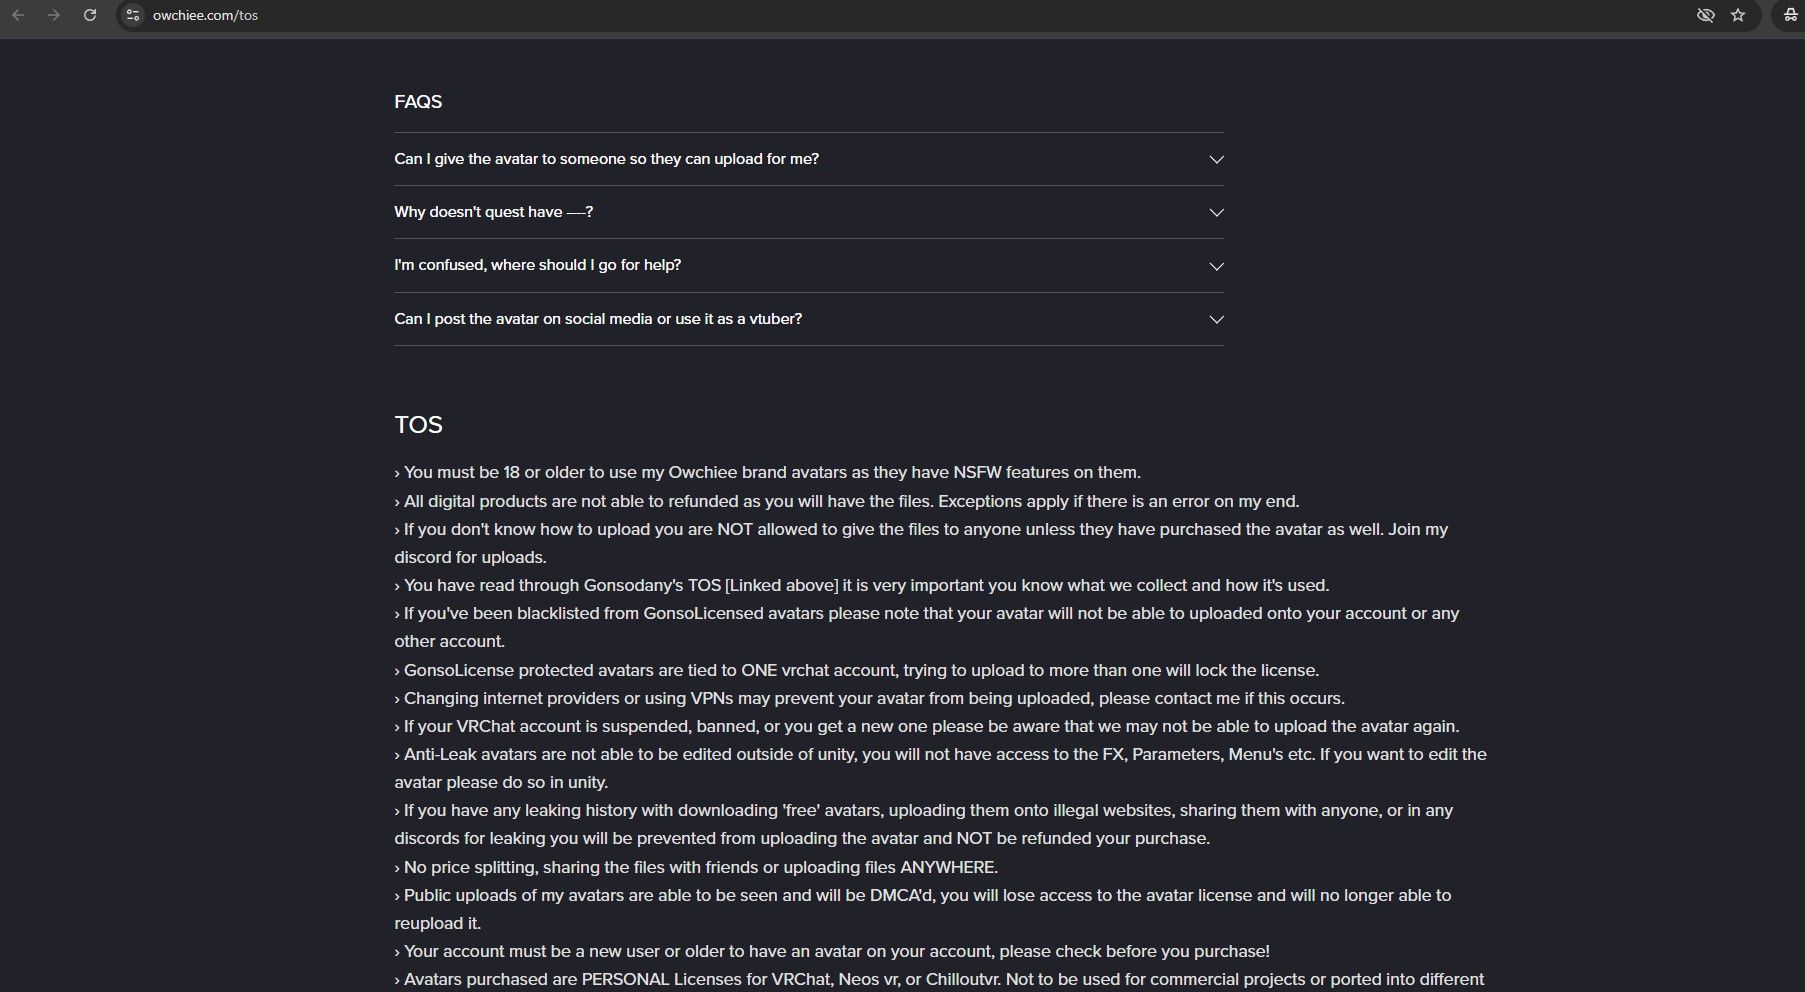Viewport: 1805px width, 992px height.
Task: Expand chevron beside quest question
Action: pyautogui.click(x=1216, y=212)
